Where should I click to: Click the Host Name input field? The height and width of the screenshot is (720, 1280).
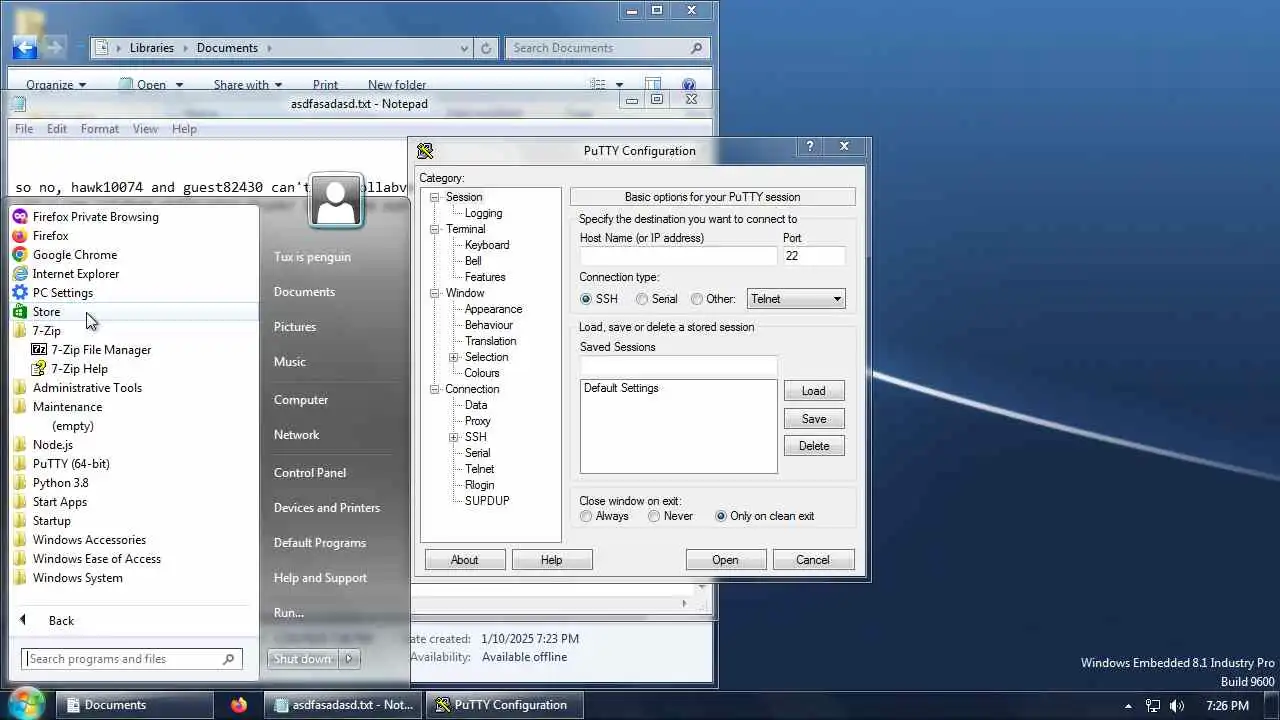(x=678, y=256)
